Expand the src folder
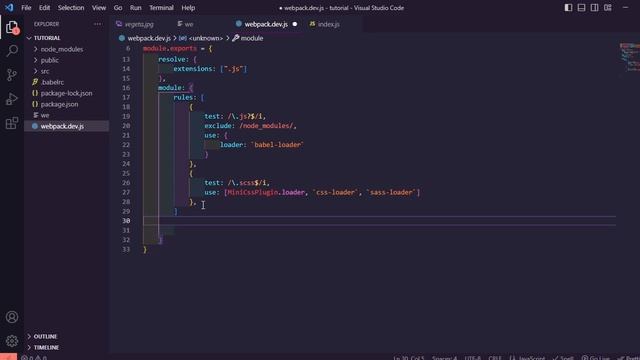Viewport: 640px width, 360px height. [x=36, y=71]
